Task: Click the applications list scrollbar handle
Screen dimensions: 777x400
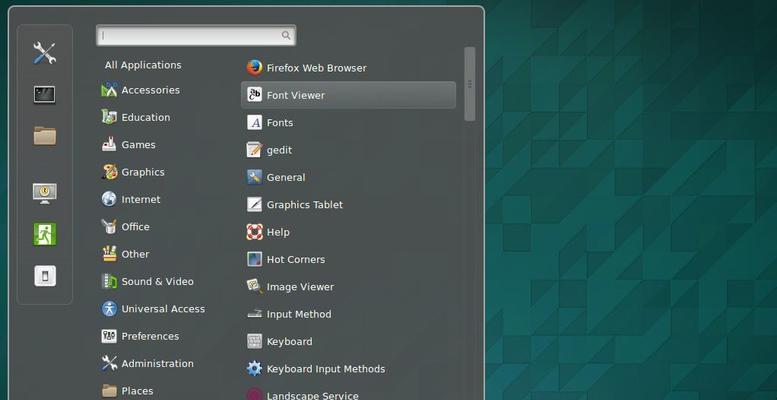Action: pyautogui.click(x=469, y=84)
